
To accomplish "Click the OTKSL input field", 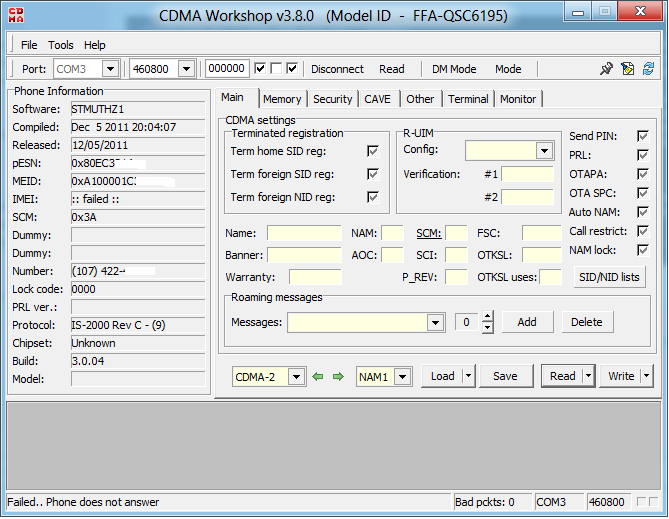I will pos(541,255).
